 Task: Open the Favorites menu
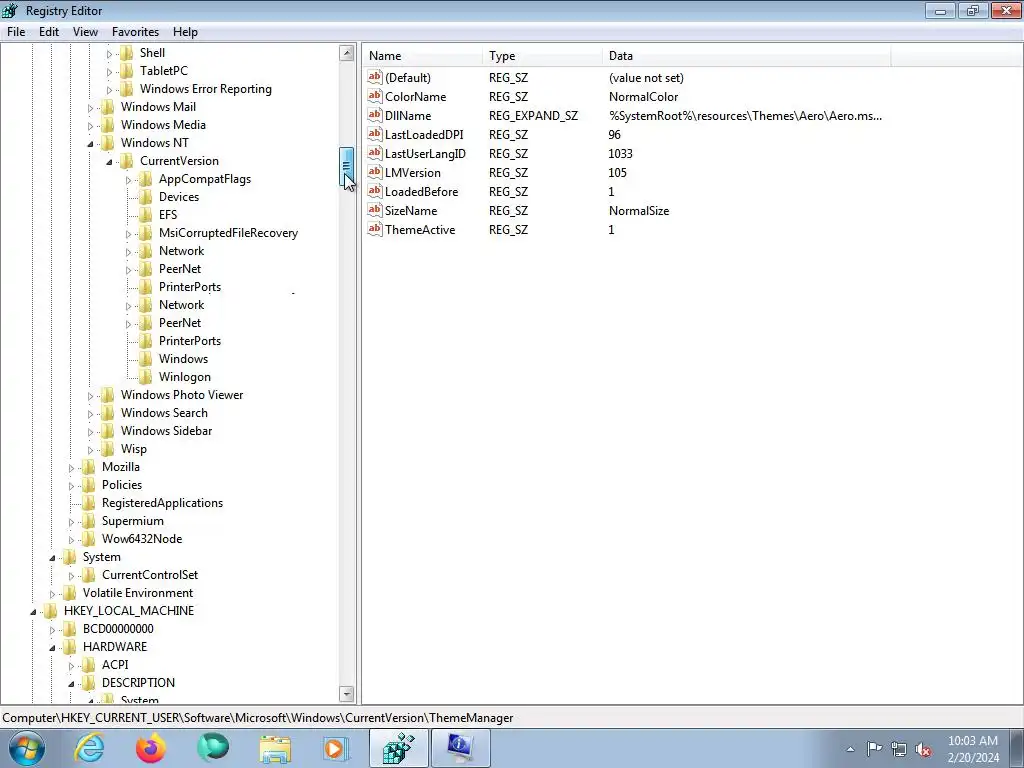[x=135, y=32]
